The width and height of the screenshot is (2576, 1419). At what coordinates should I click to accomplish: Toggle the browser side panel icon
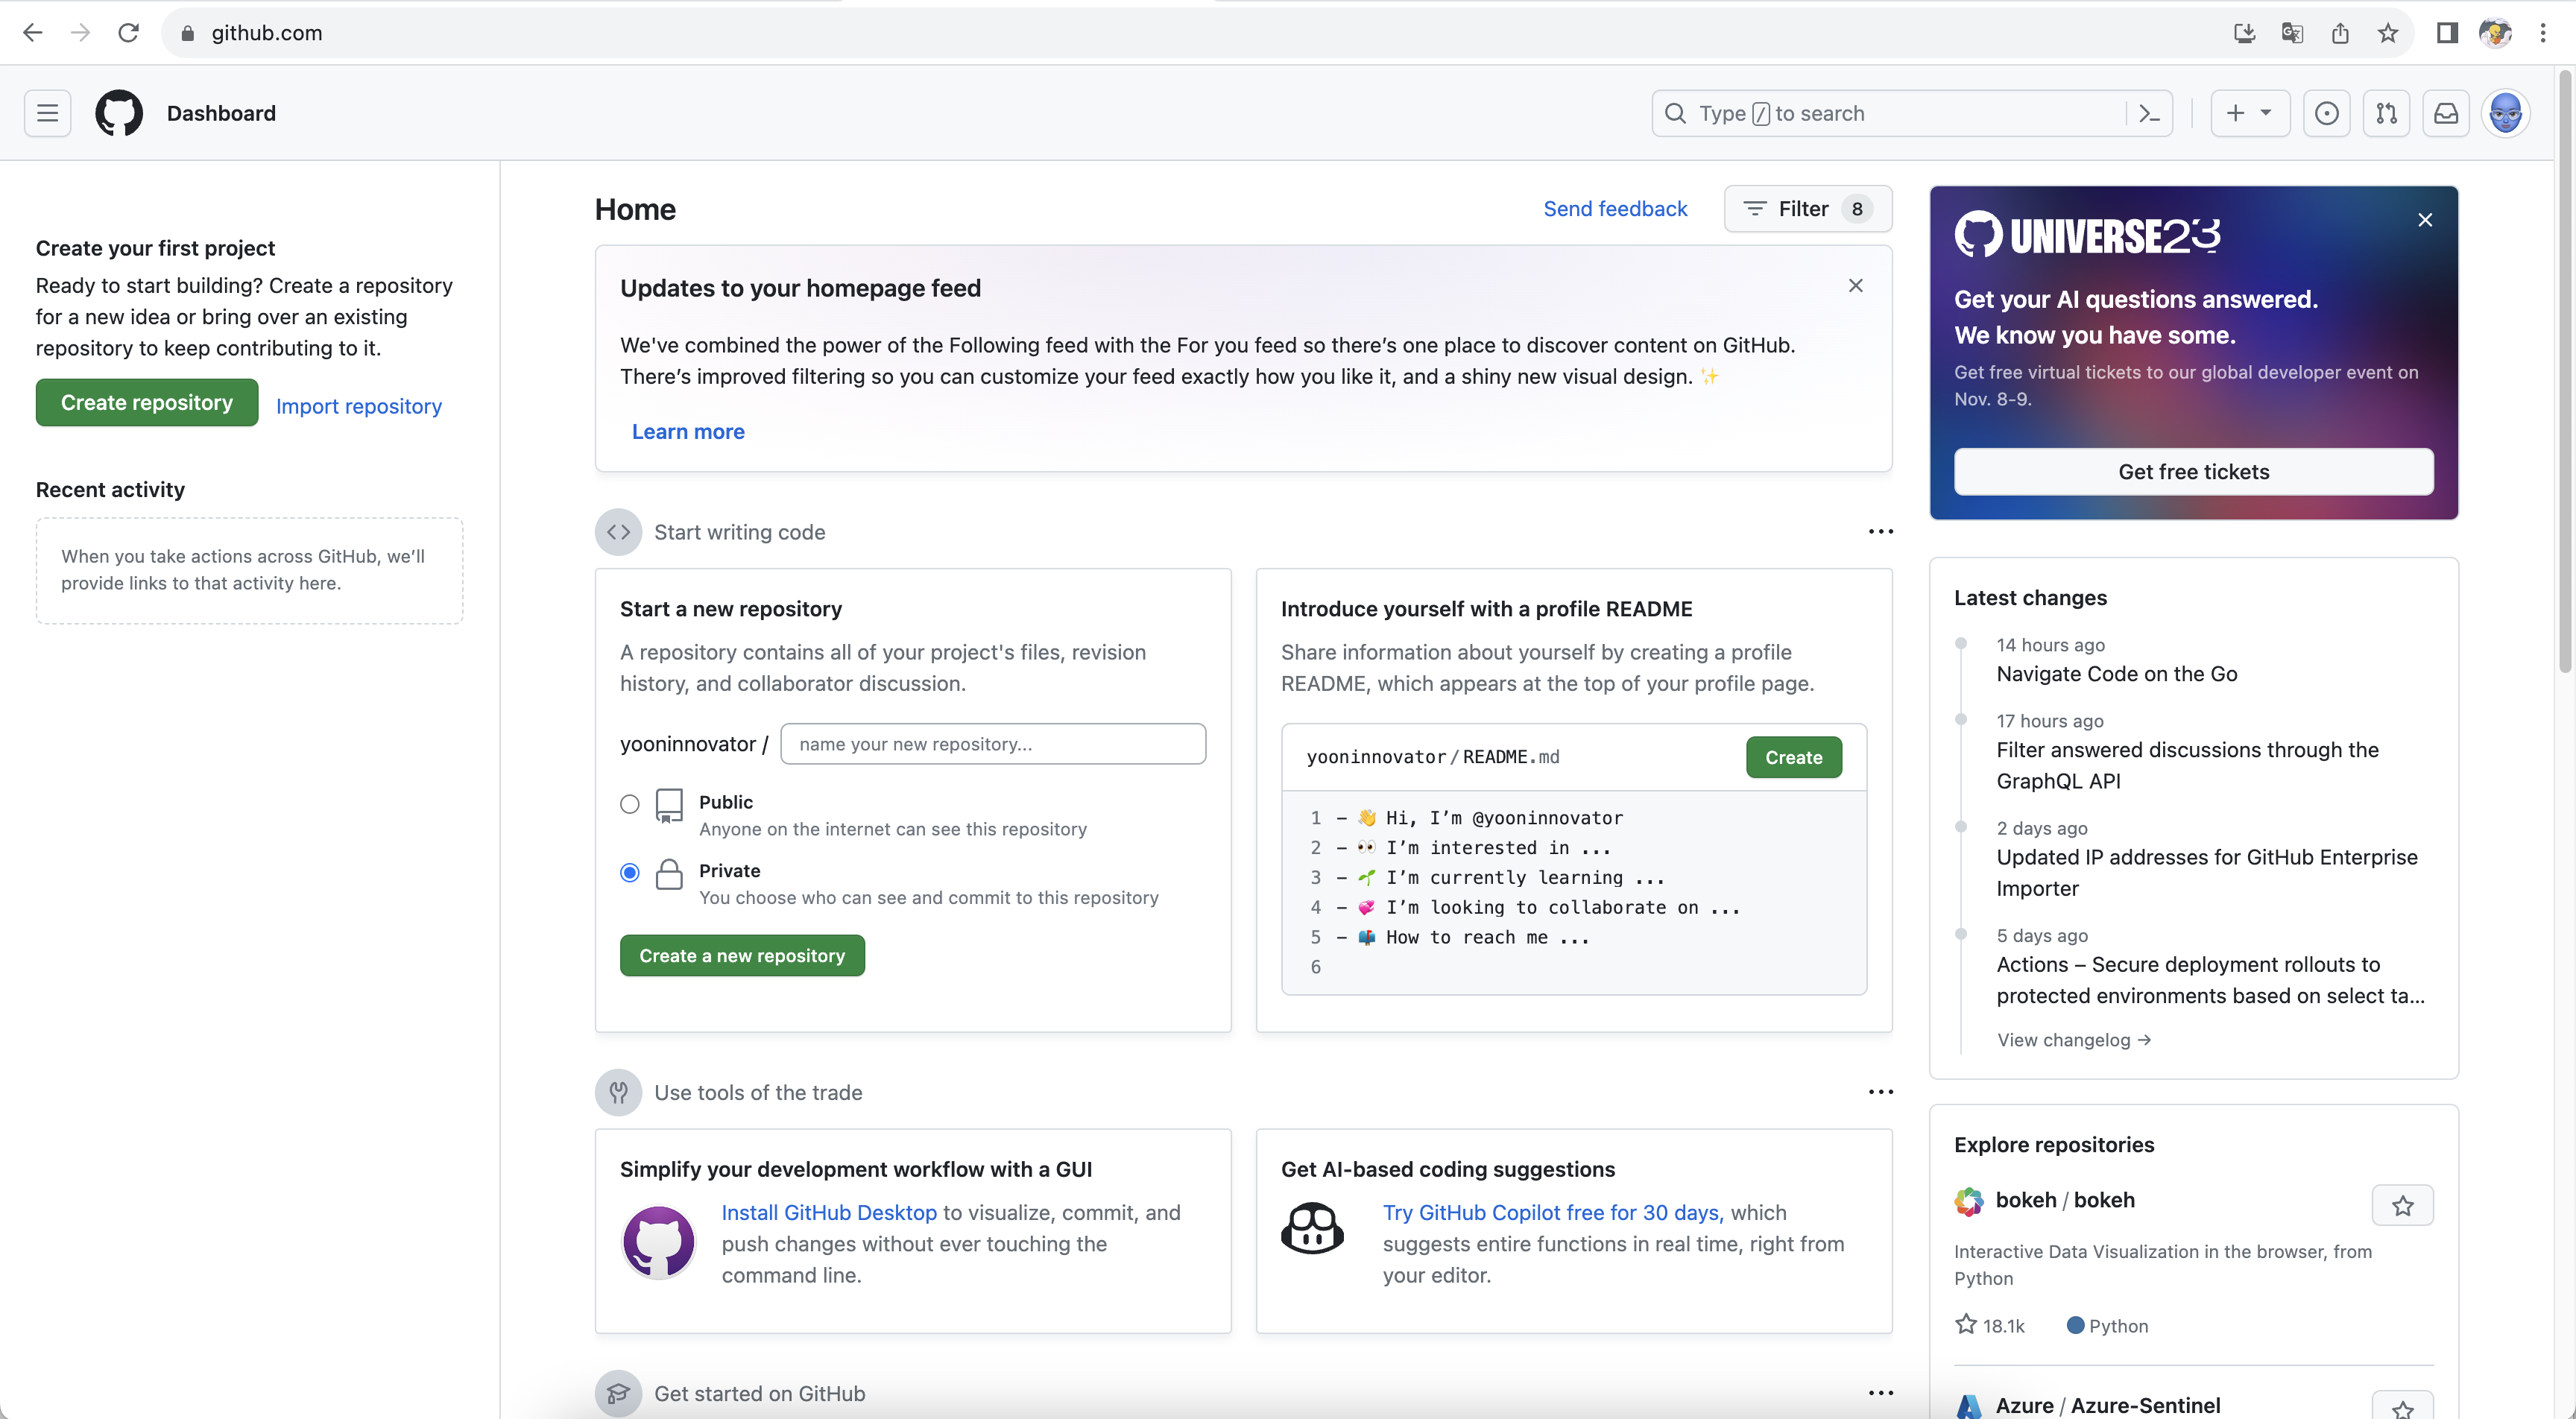point(2446,33)
